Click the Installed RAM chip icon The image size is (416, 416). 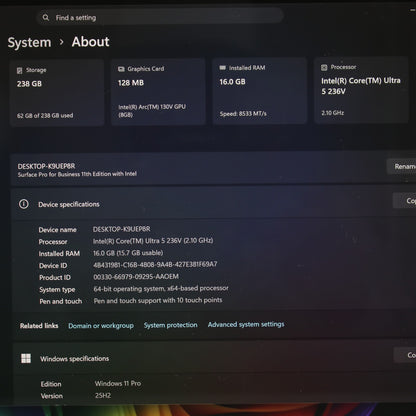pyautogui.click(x=222, y=68)
